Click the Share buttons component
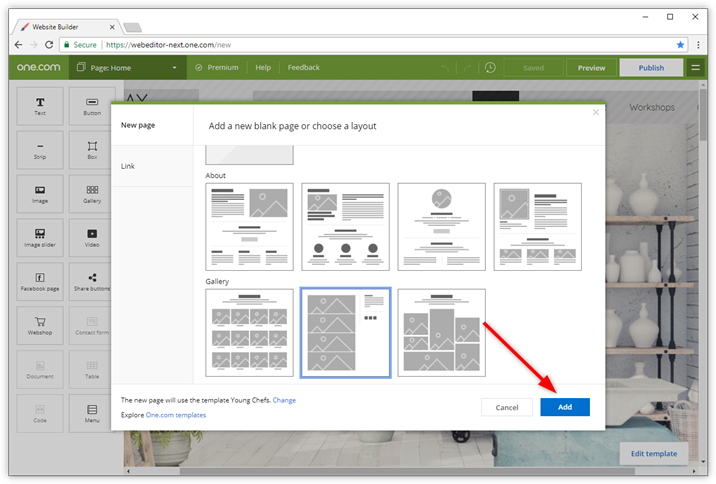This screenshot has width=716, height=484. tap(92, 281)
